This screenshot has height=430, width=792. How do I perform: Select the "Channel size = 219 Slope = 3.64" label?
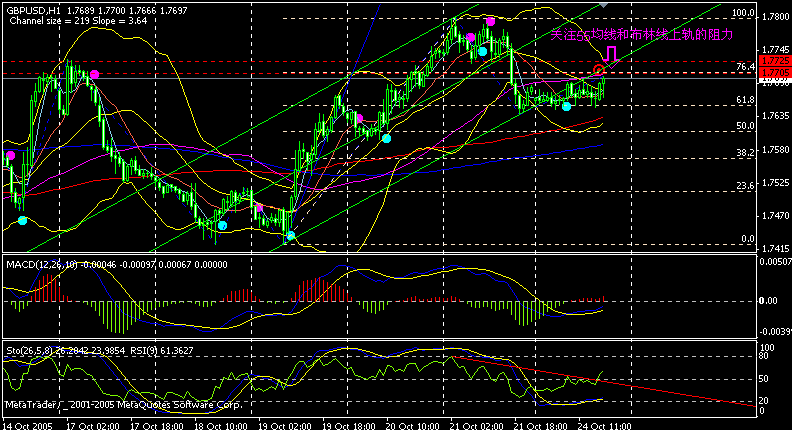click(78, 21)
